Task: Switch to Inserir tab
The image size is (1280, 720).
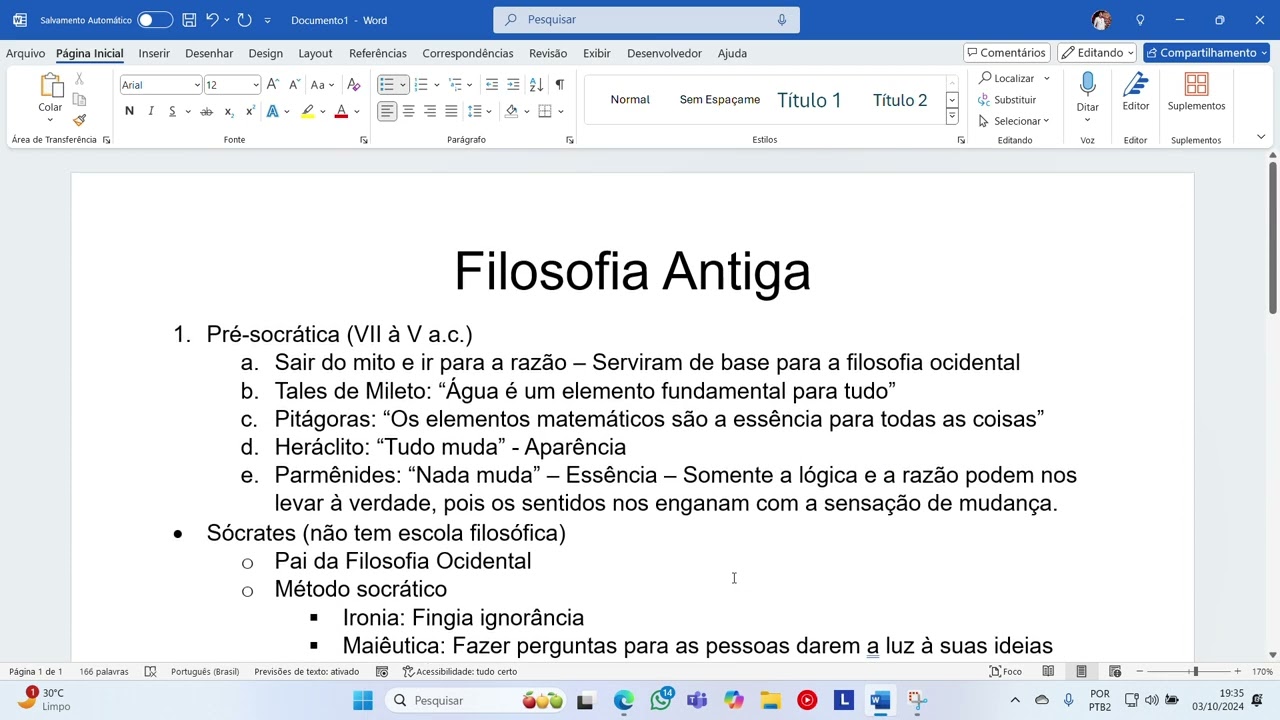Action: (x=154, y=53)
